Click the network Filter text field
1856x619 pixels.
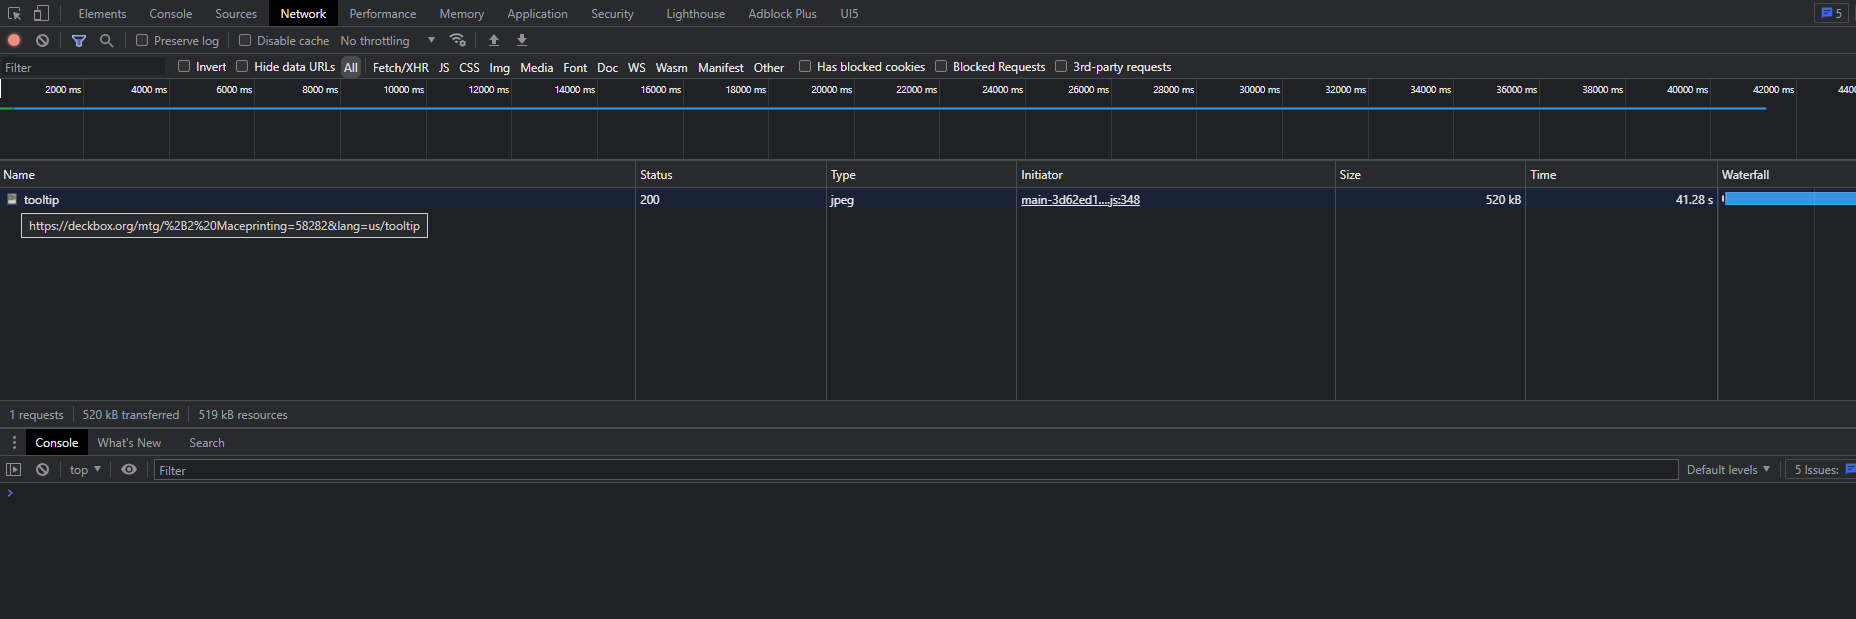[x=84, y=67]
